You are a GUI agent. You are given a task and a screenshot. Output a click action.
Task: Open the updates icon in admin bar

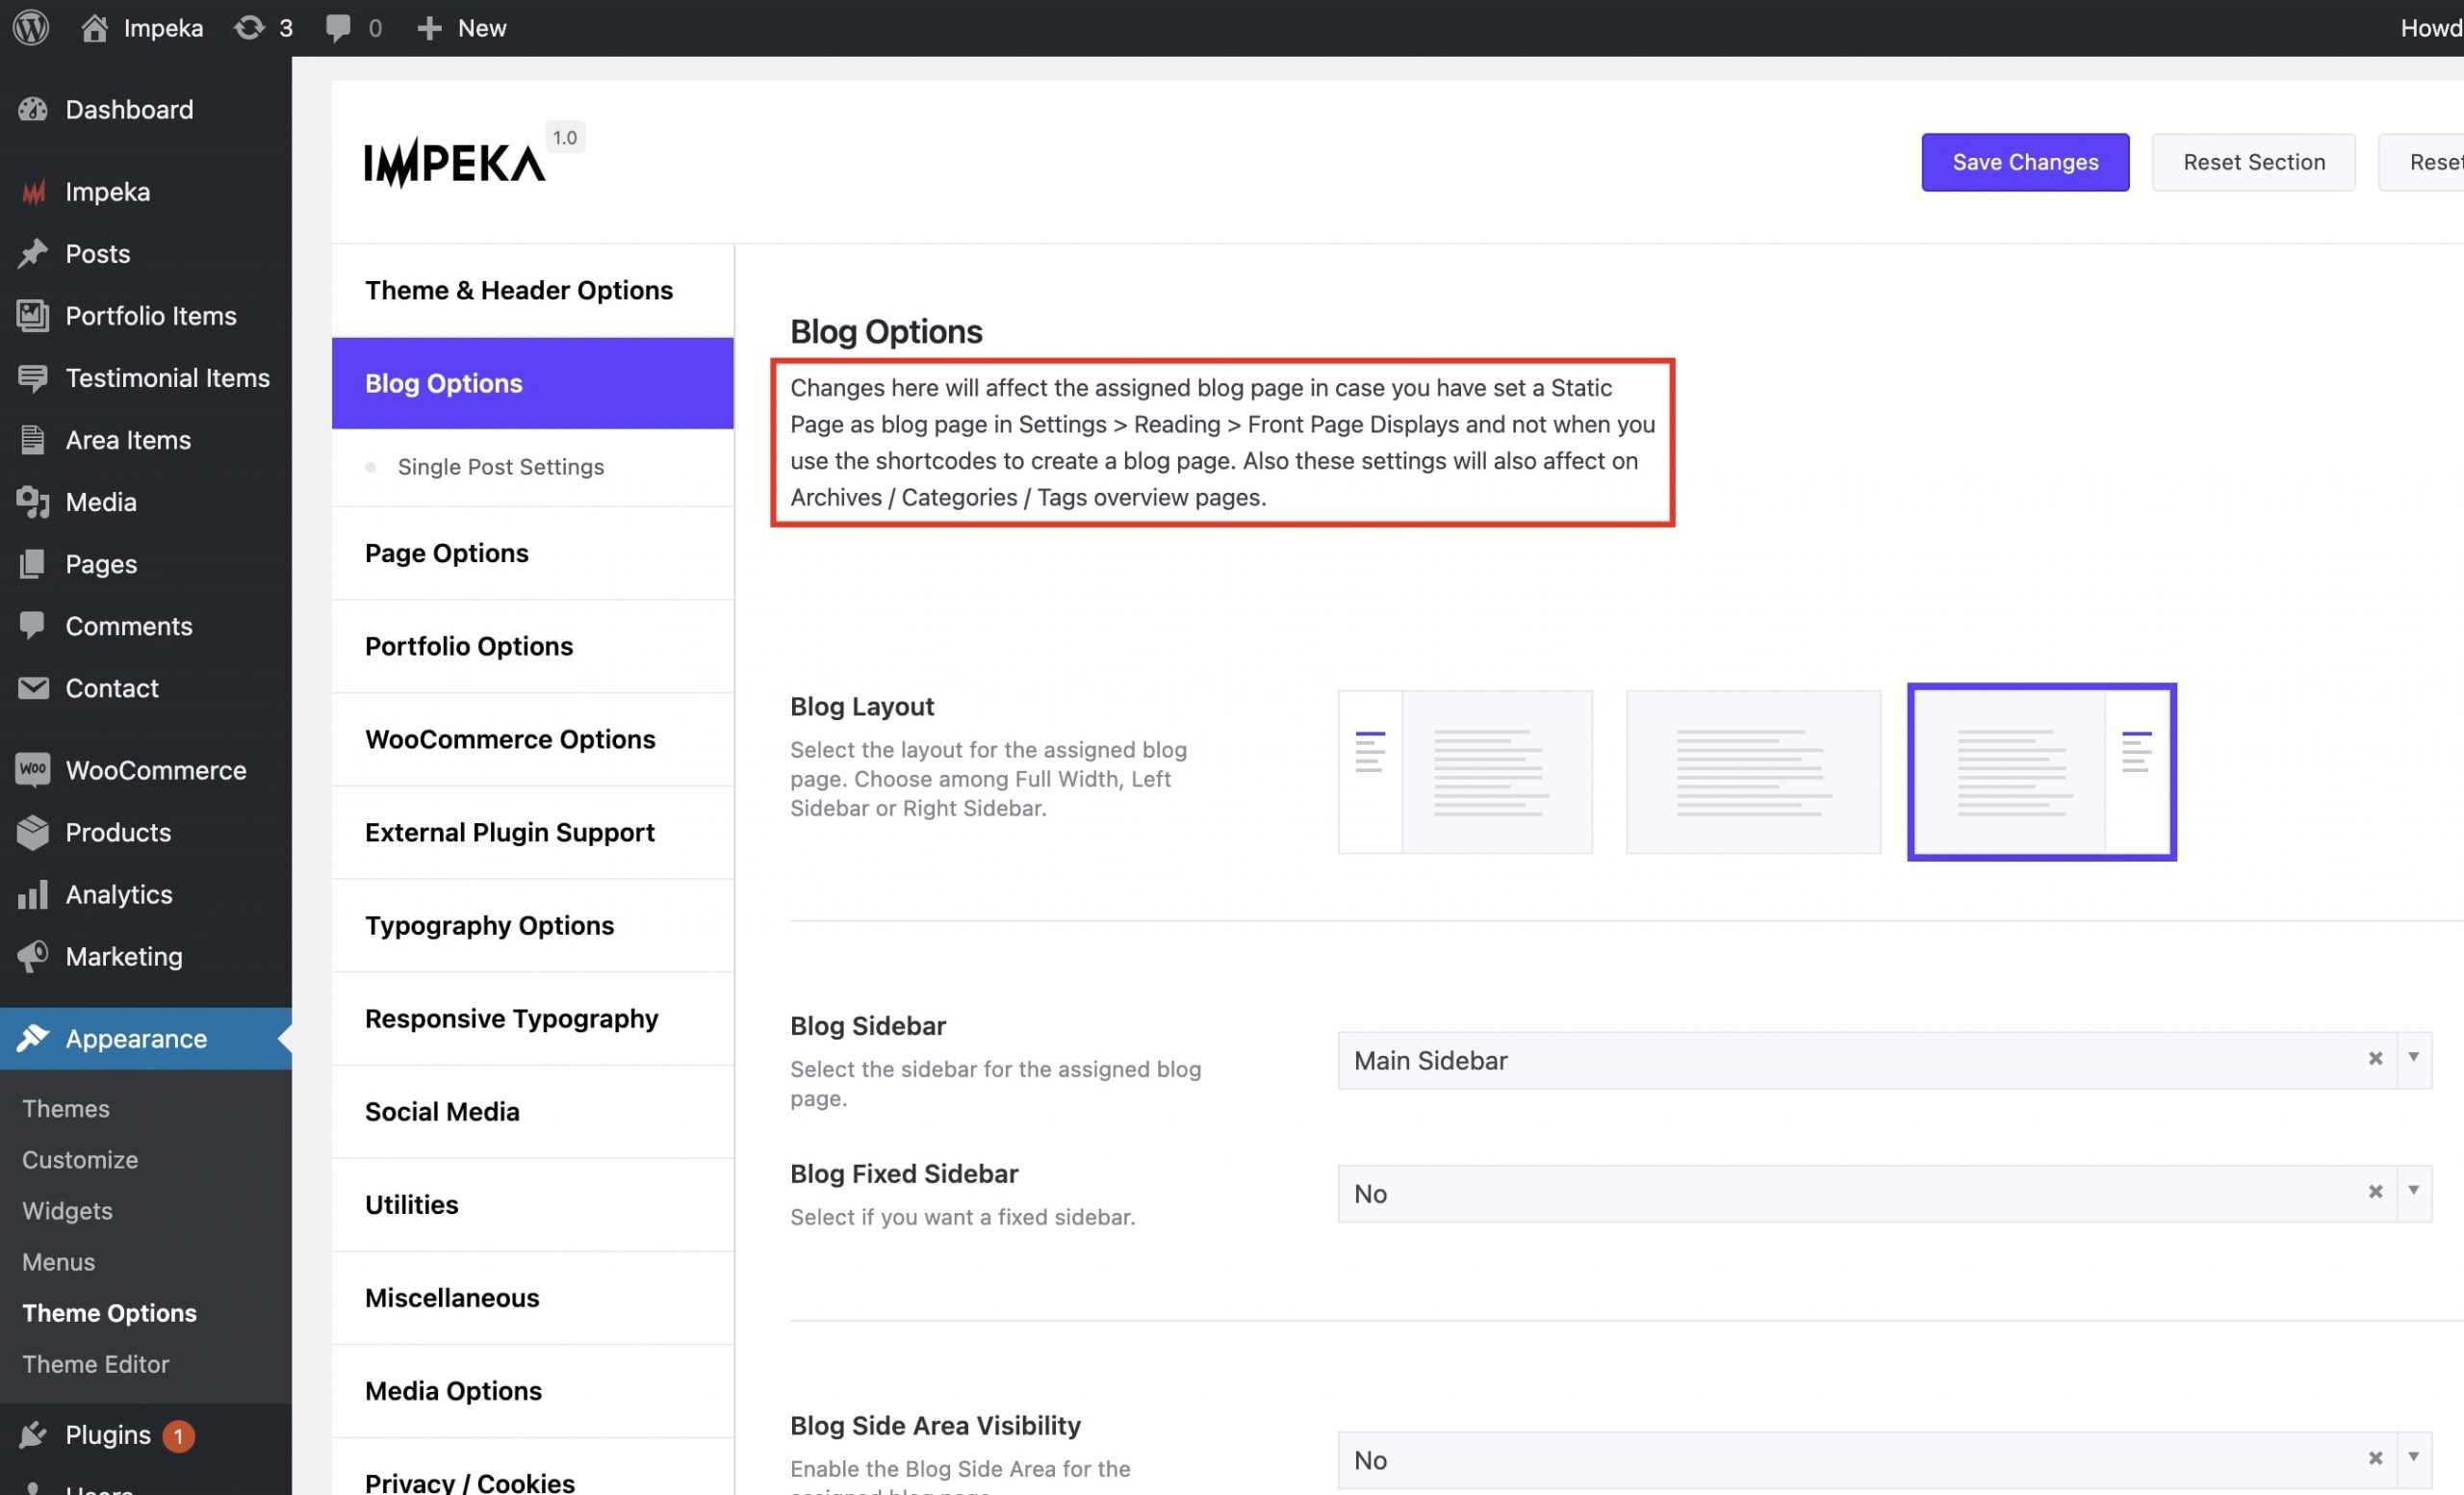[249, 27]
